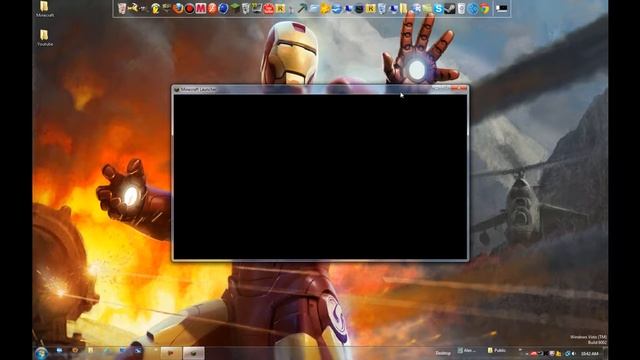
Task: Click the volume icon in system tray
Action: coord(574,353)
